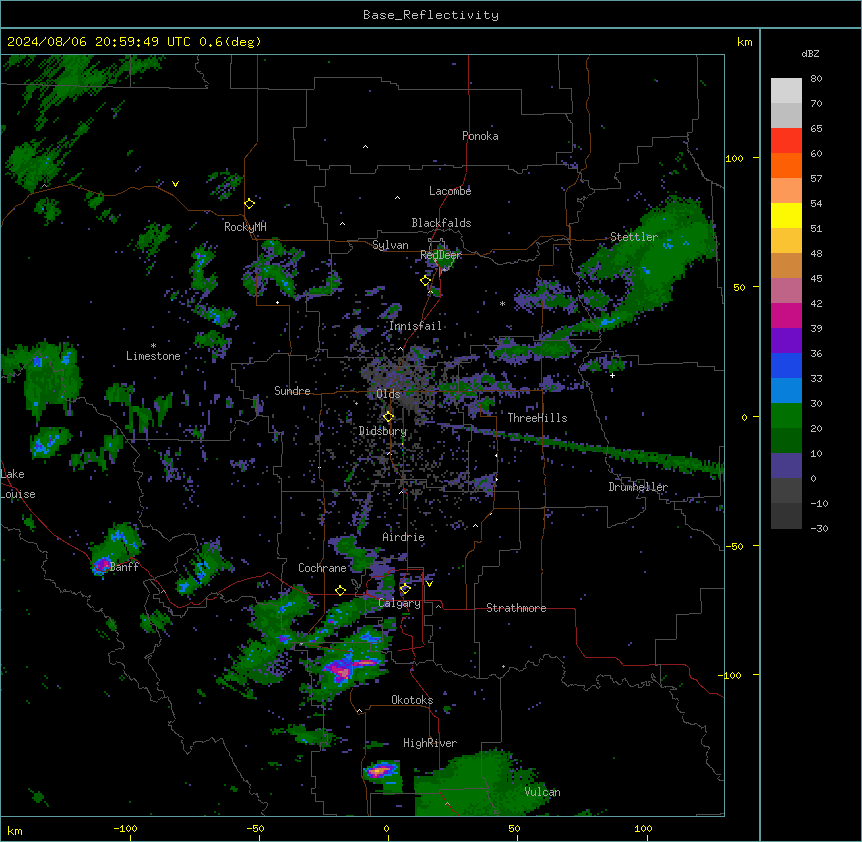Select the yellow 54-51 dBZ legend swatch
Screen dimensions: 862x842
786,215
